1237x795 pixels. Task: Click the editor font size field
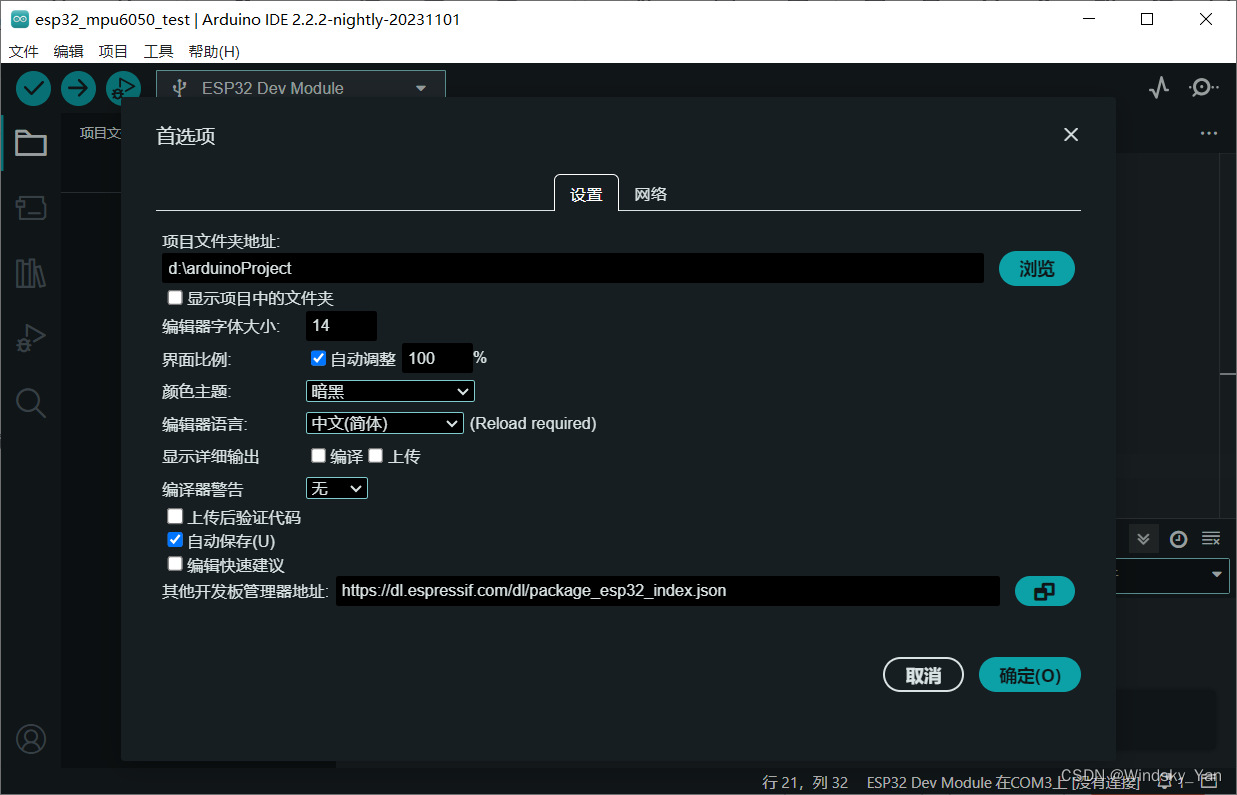click(x=341, y=326)
